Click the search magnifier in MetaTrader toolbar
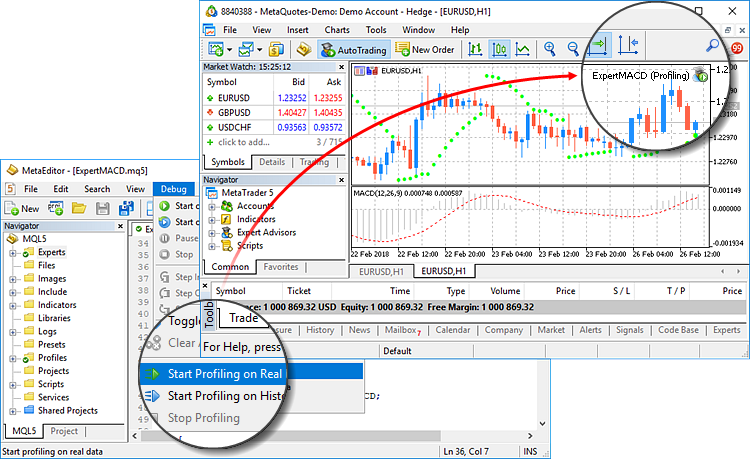Screen dimensions: 750x459 pos(713,46)
